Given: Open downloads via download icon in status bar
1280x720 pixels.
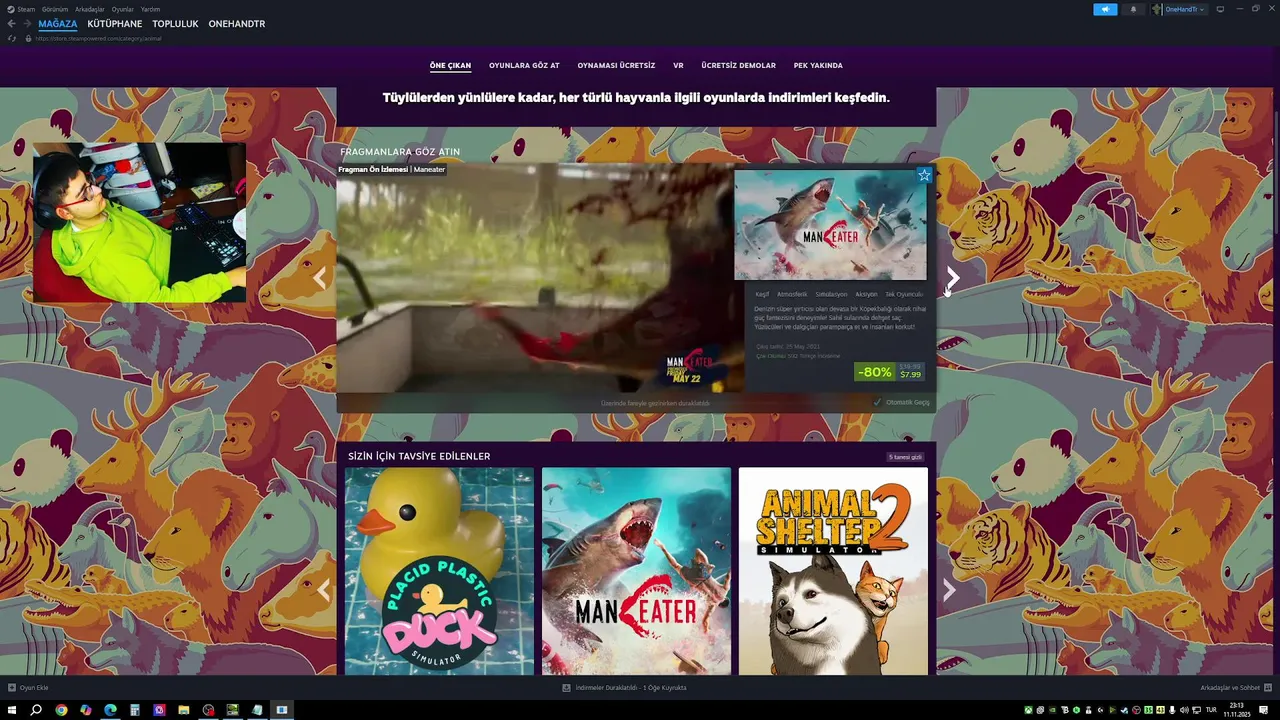Looking at the screenshot, I should (566, 688).
